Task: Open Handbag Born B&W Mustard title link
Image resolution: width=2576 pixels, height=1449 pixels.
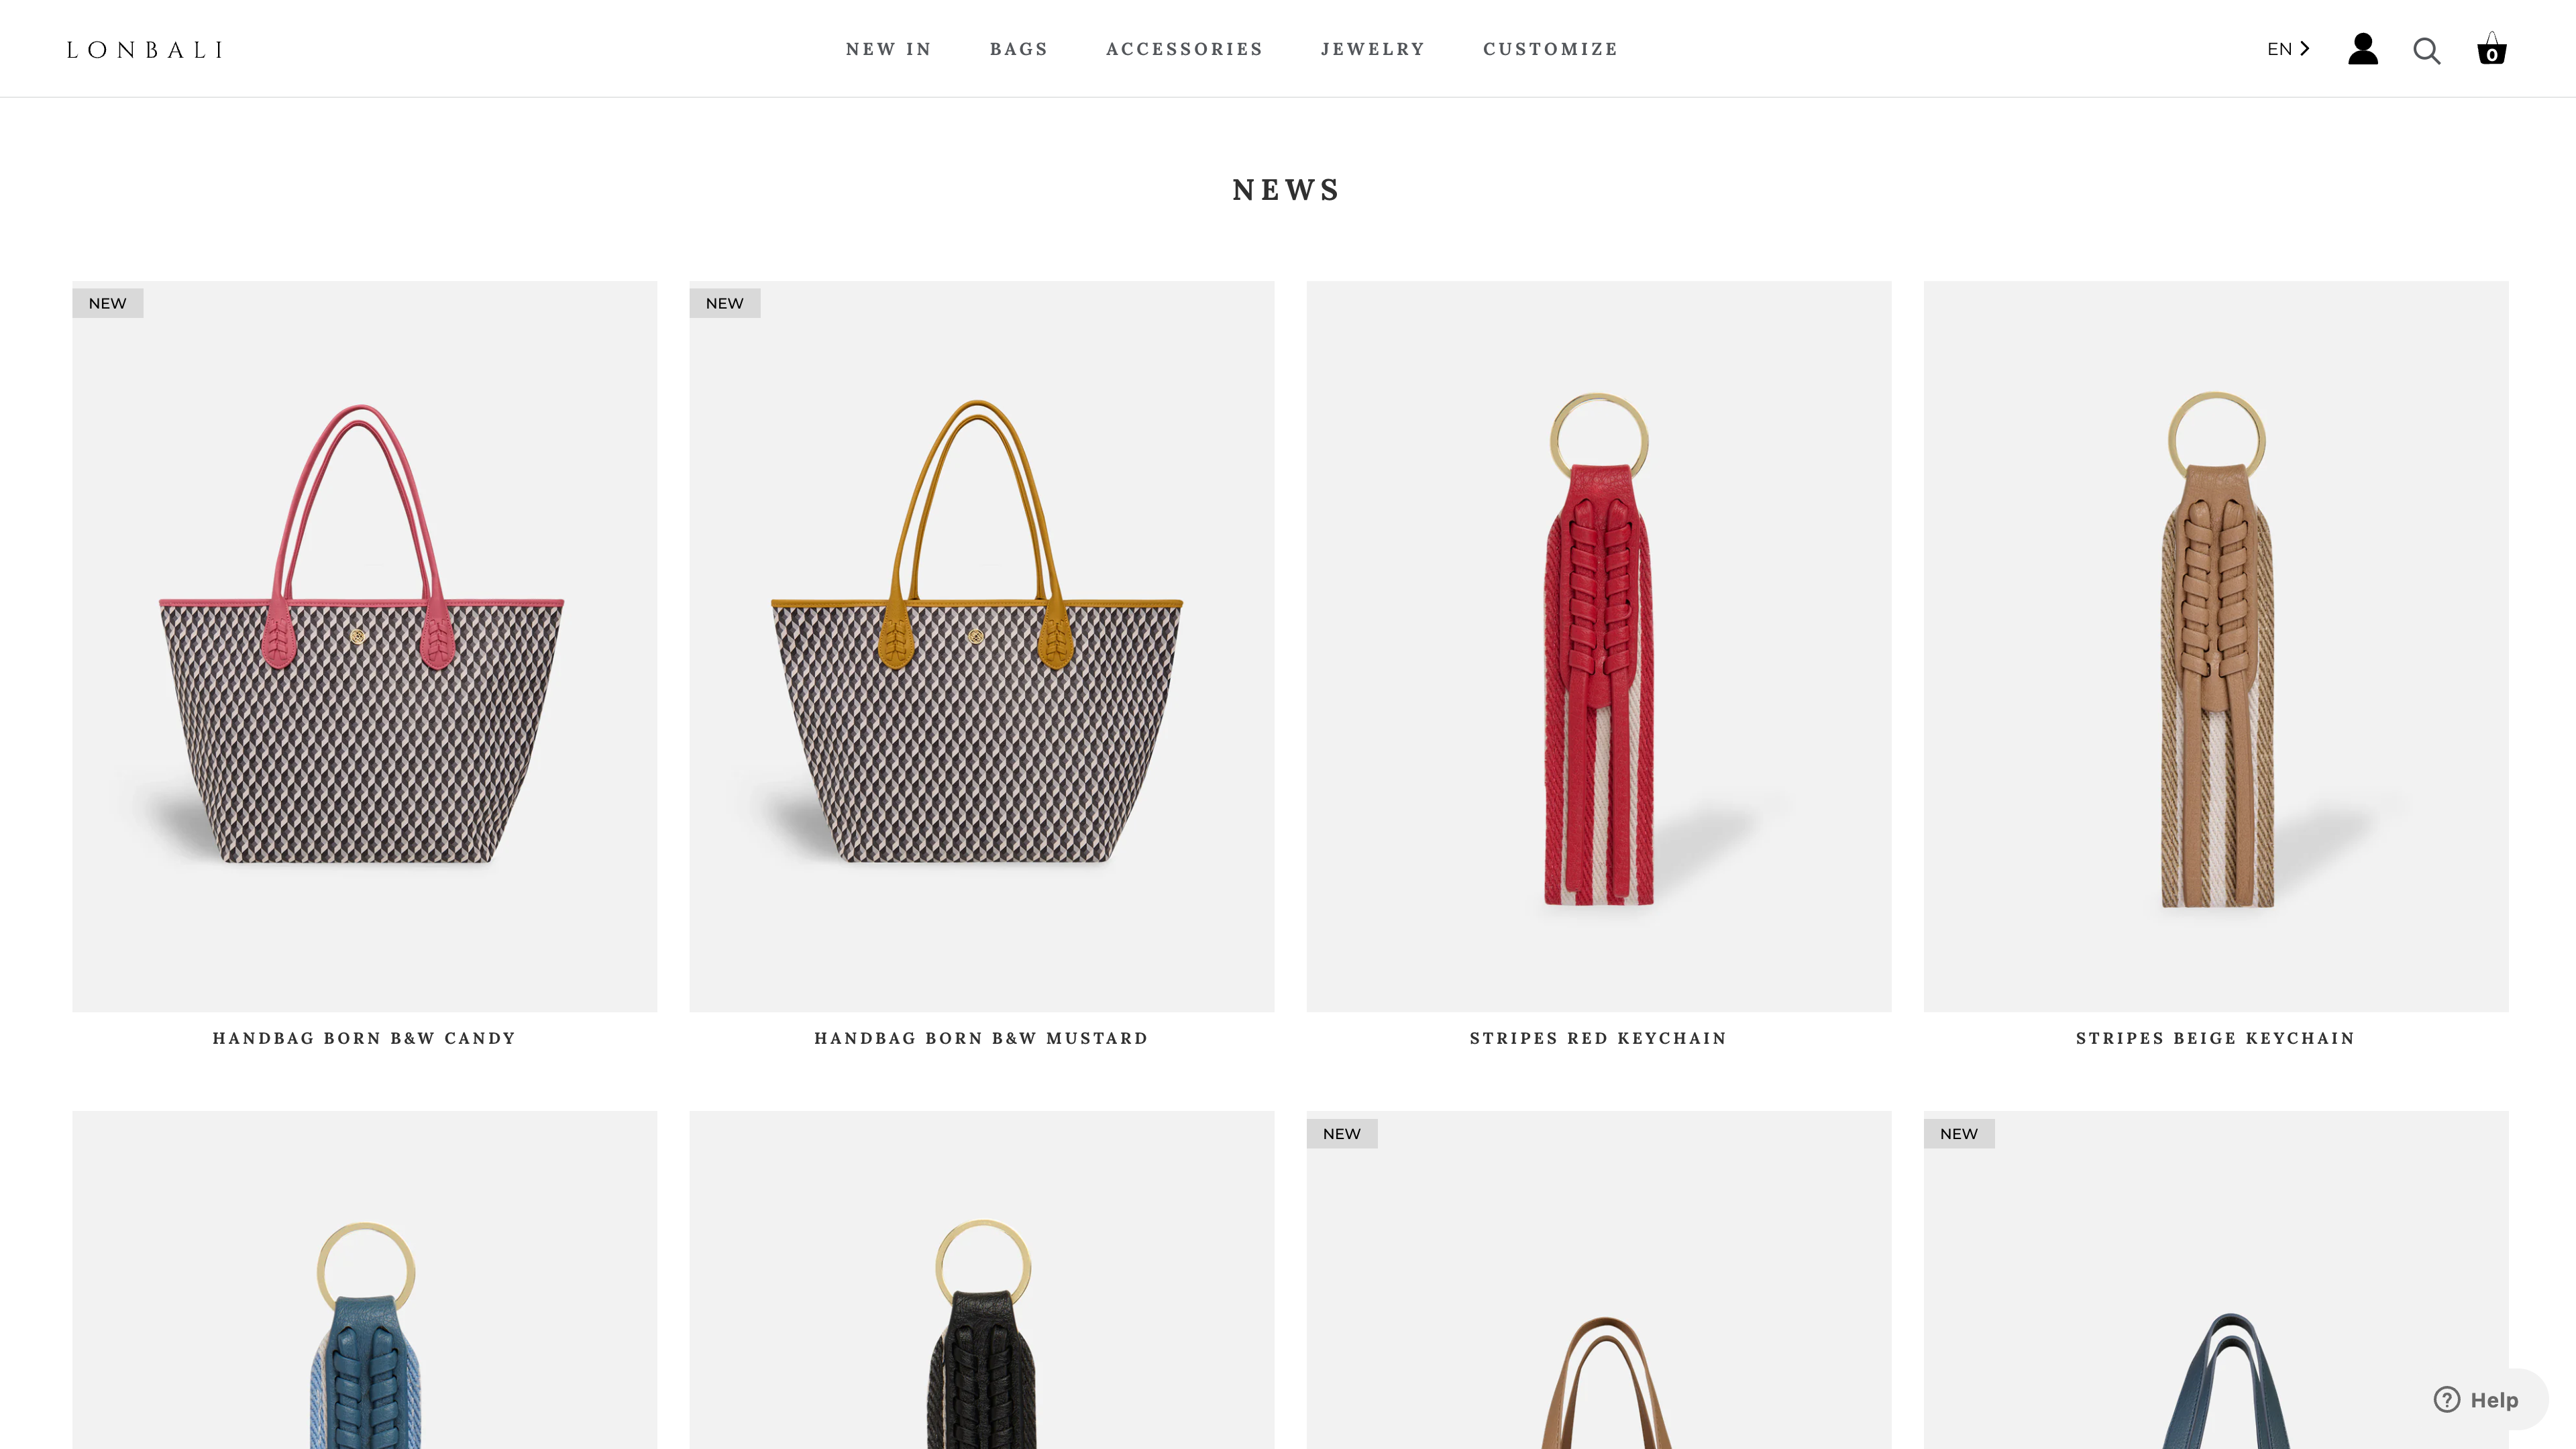Action: (981, 1038)
